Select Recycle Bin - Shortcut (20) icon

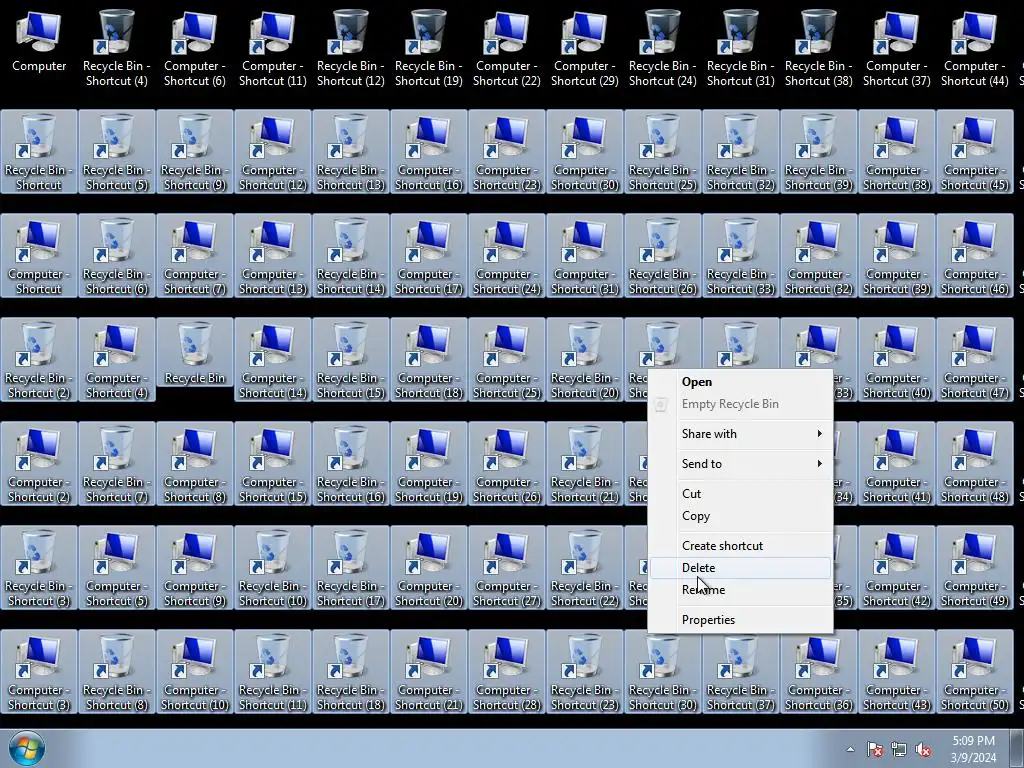pos(584,359)
